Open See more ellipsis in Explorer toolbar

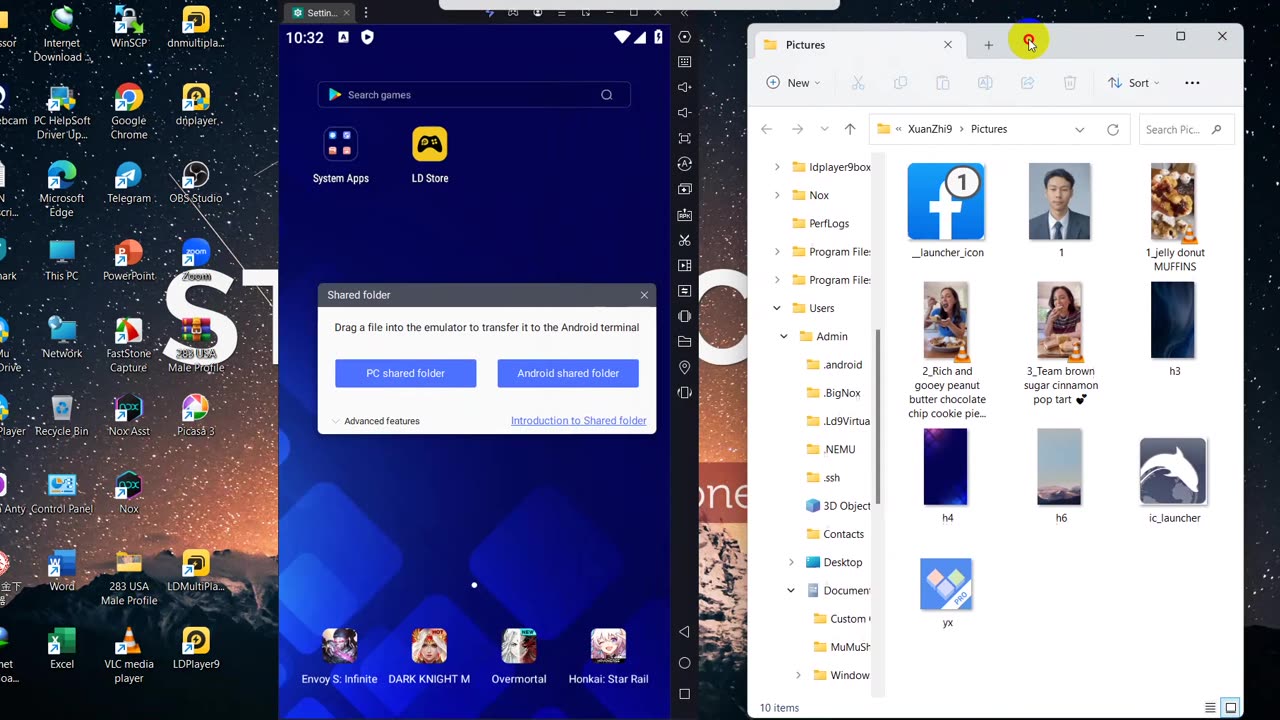coord(1192,83)
